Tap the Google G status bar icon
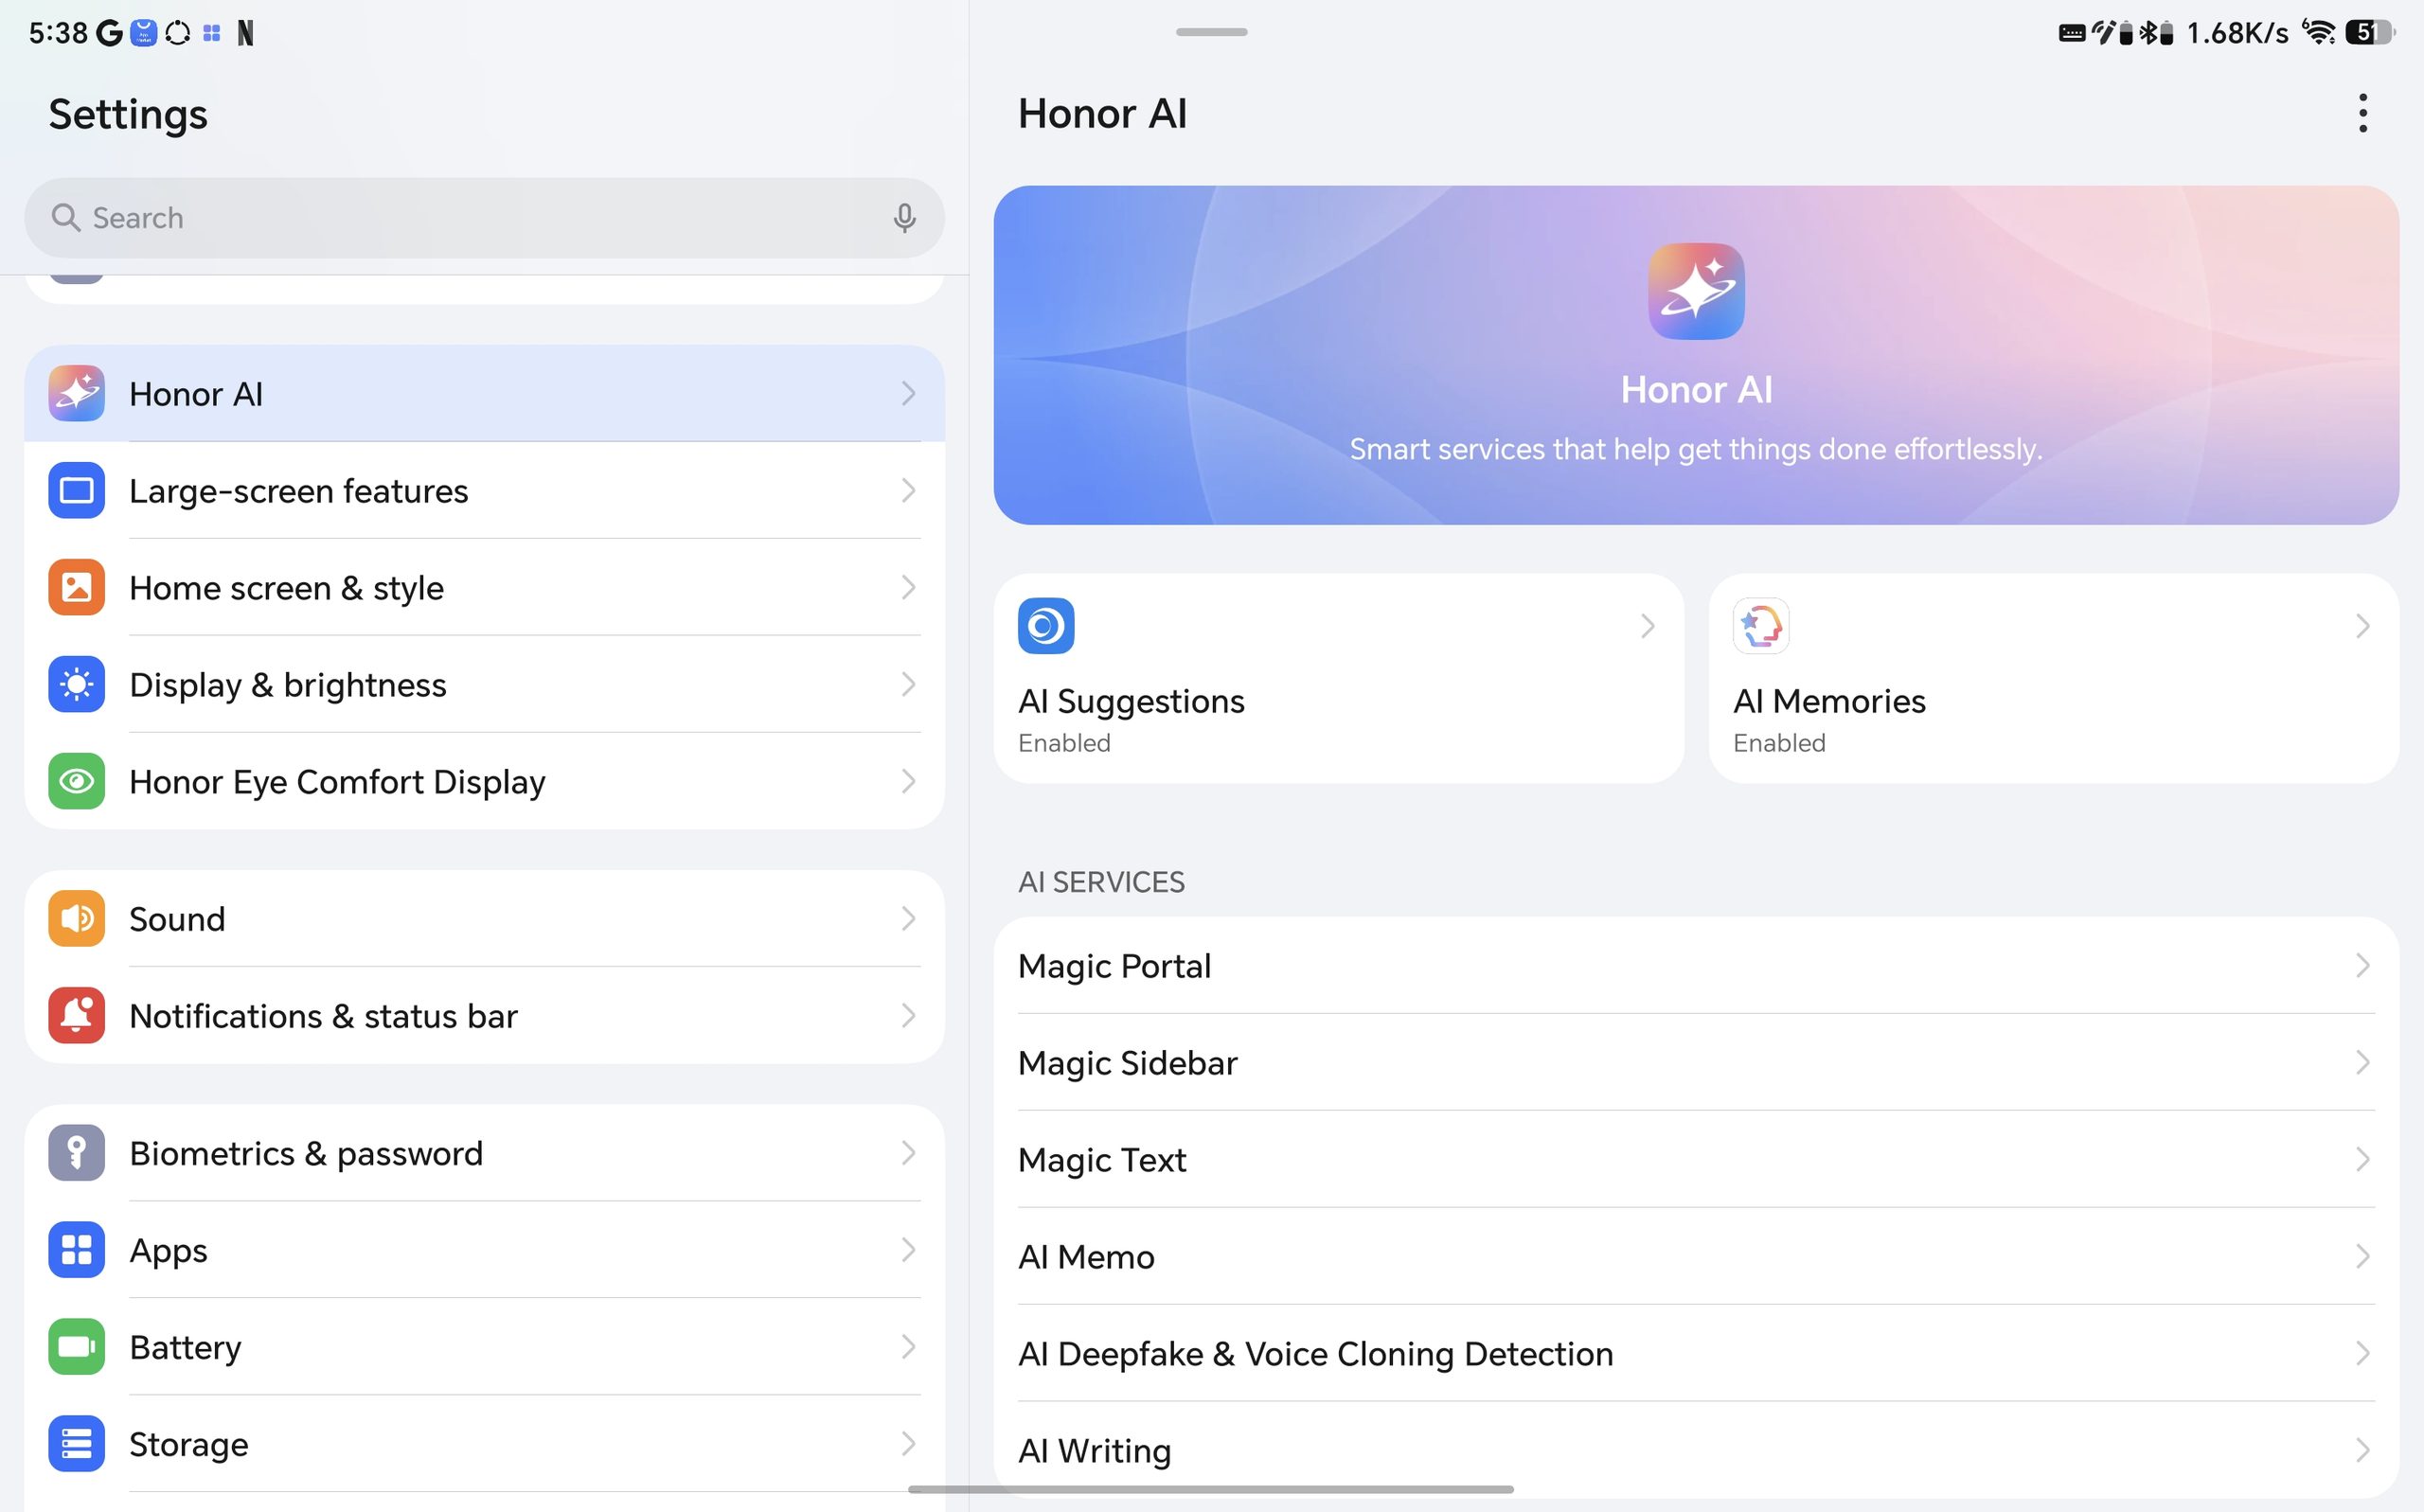The height and width of the screenshot is (1512, 2424). click(109, 33)
